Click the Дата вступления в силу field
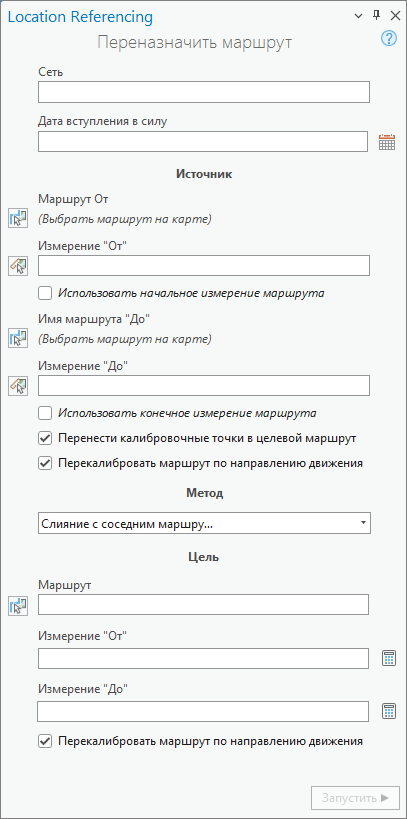Viewport: 407px width, 819px height. tap(203, 142)
